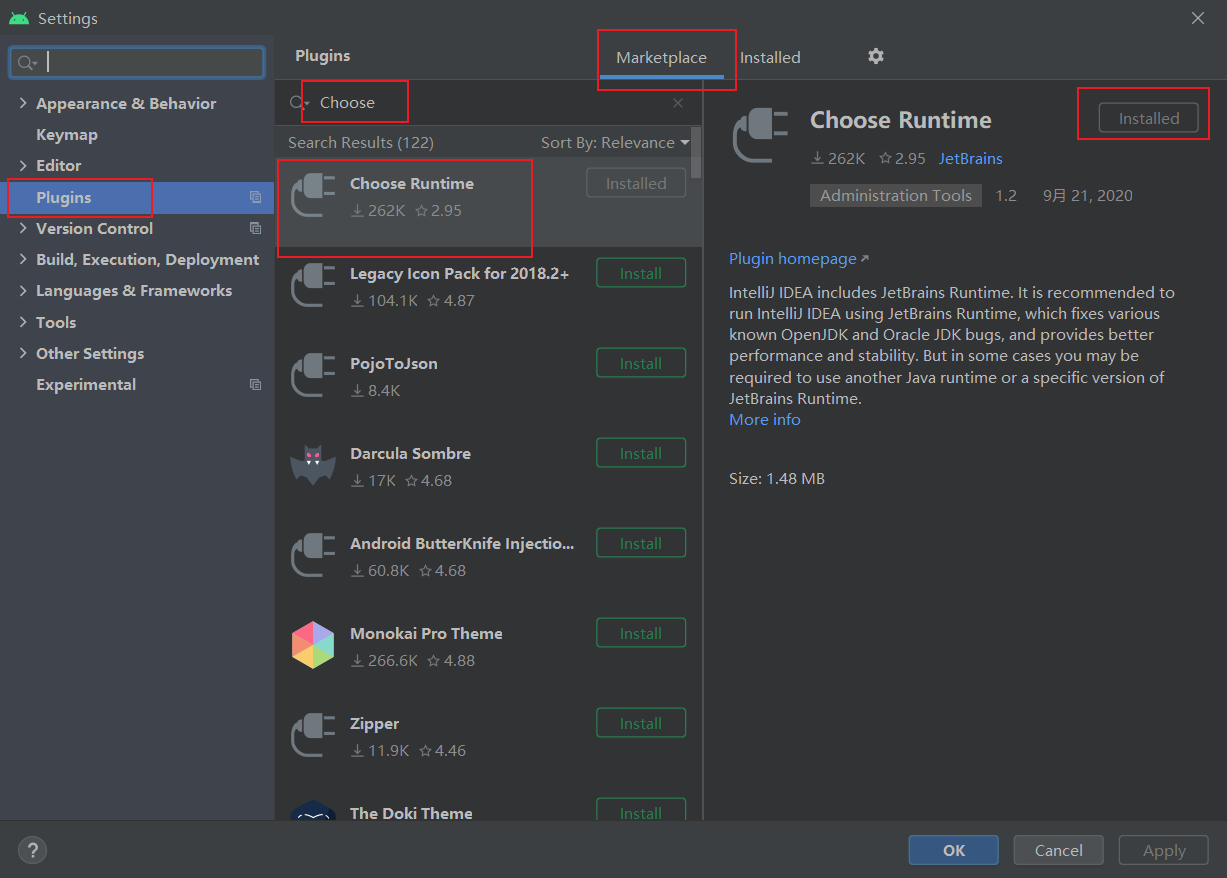Click the Darcula Sombre bat icon
Viewport: 1227px width, 878px height.
(313, 465)
